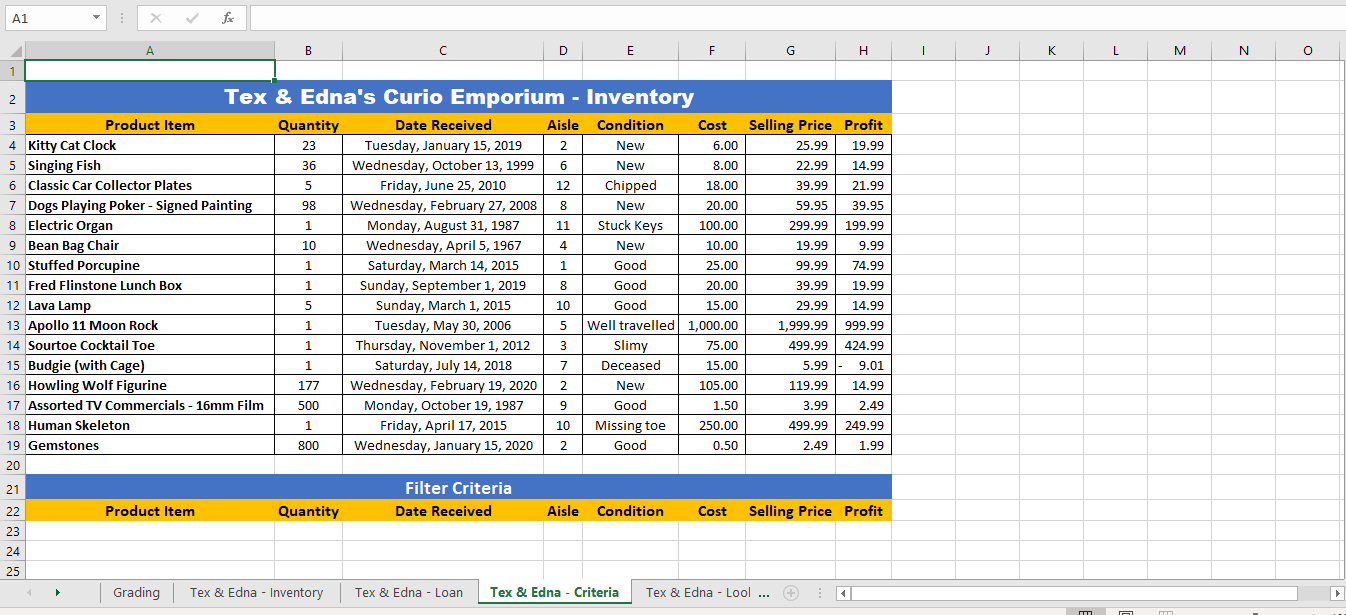Select the Tex & Edna - Loan tab
Screen dimensions: 1346x615
coord(409,592)
